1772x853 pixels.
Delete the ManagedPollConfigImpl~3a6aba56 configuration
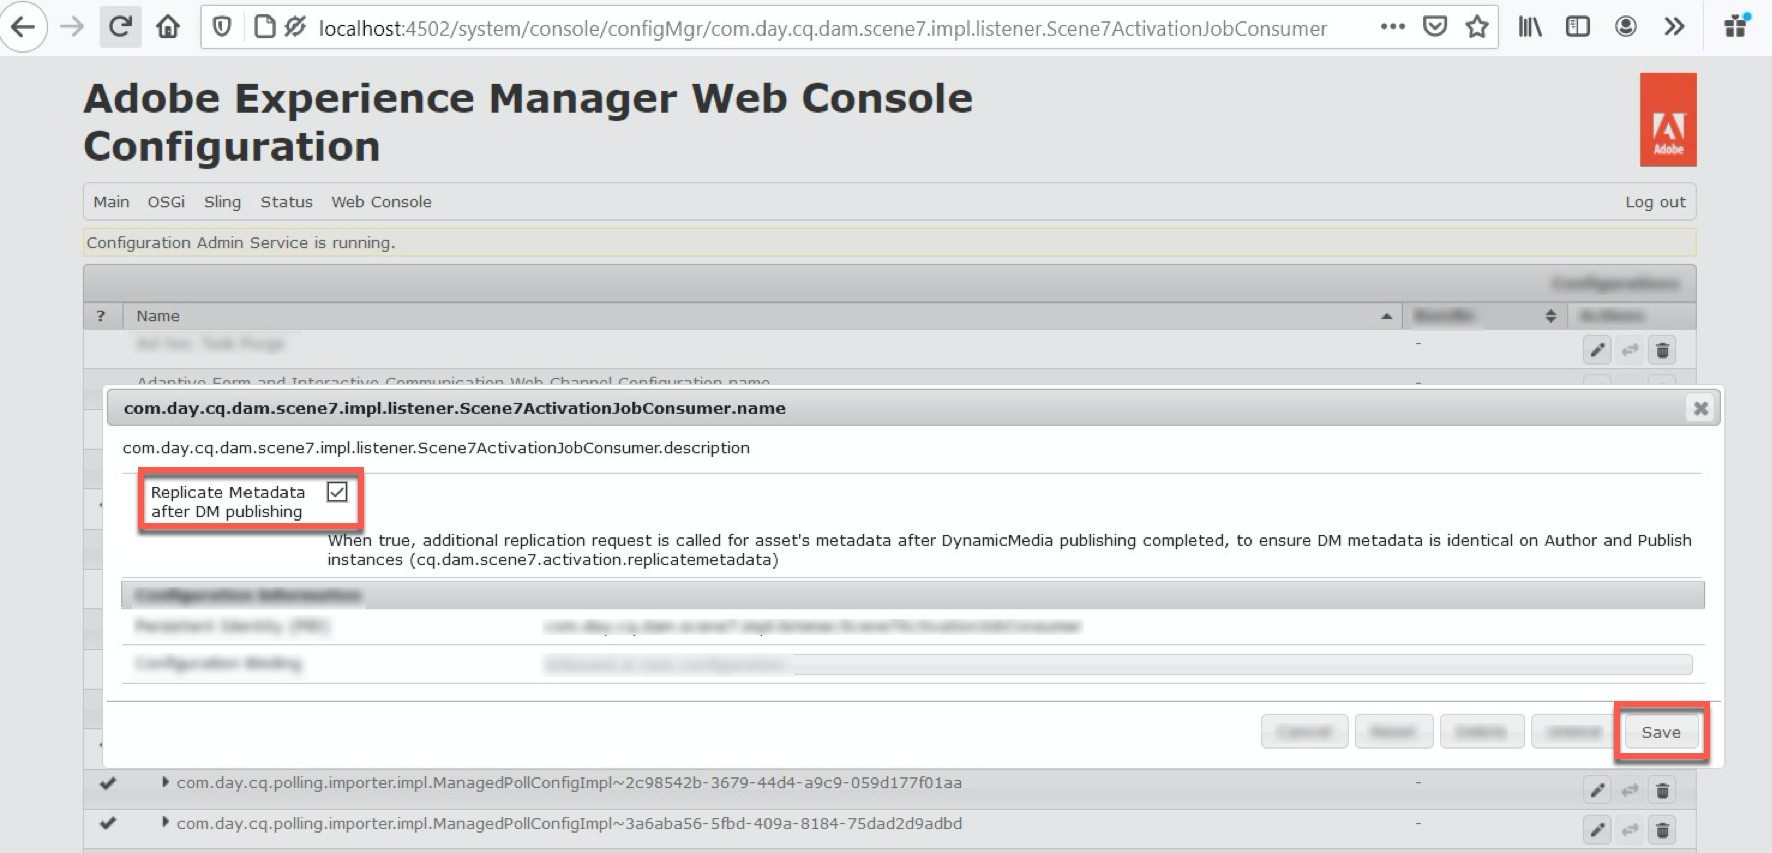click(1662, 830)
